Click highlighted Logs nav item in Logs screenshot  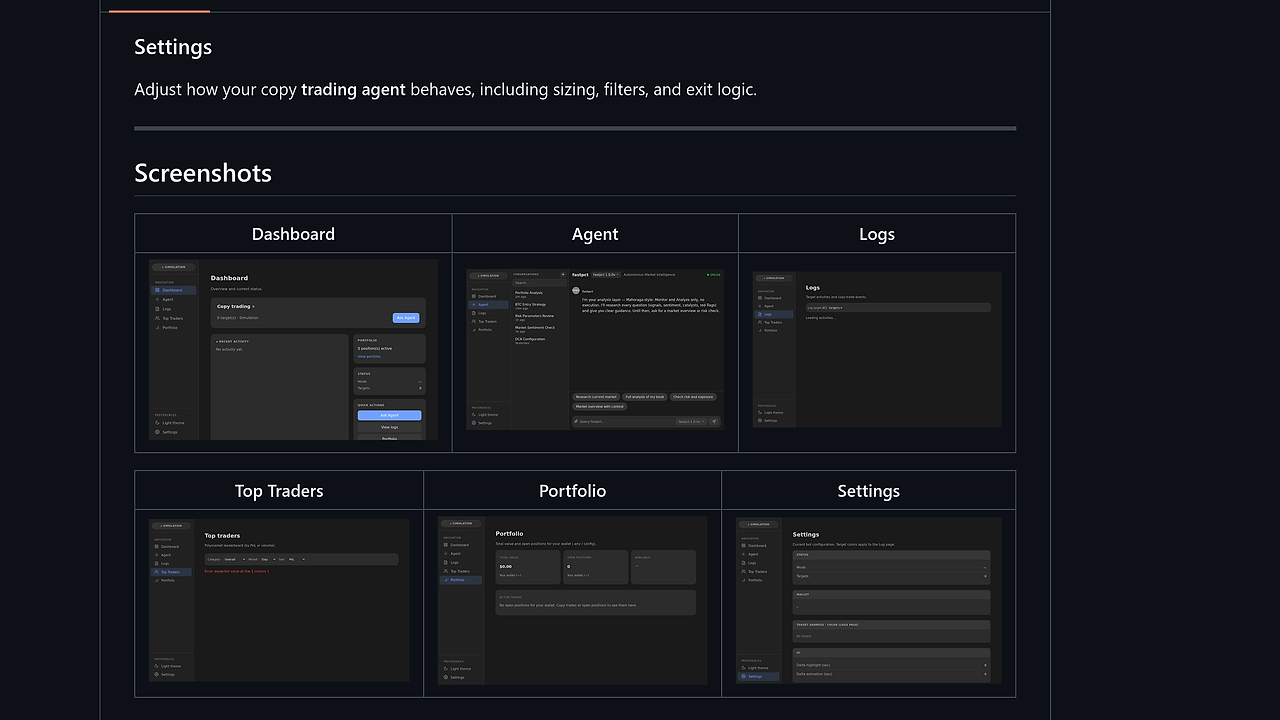pyautogui.click(x=774, y=314)
